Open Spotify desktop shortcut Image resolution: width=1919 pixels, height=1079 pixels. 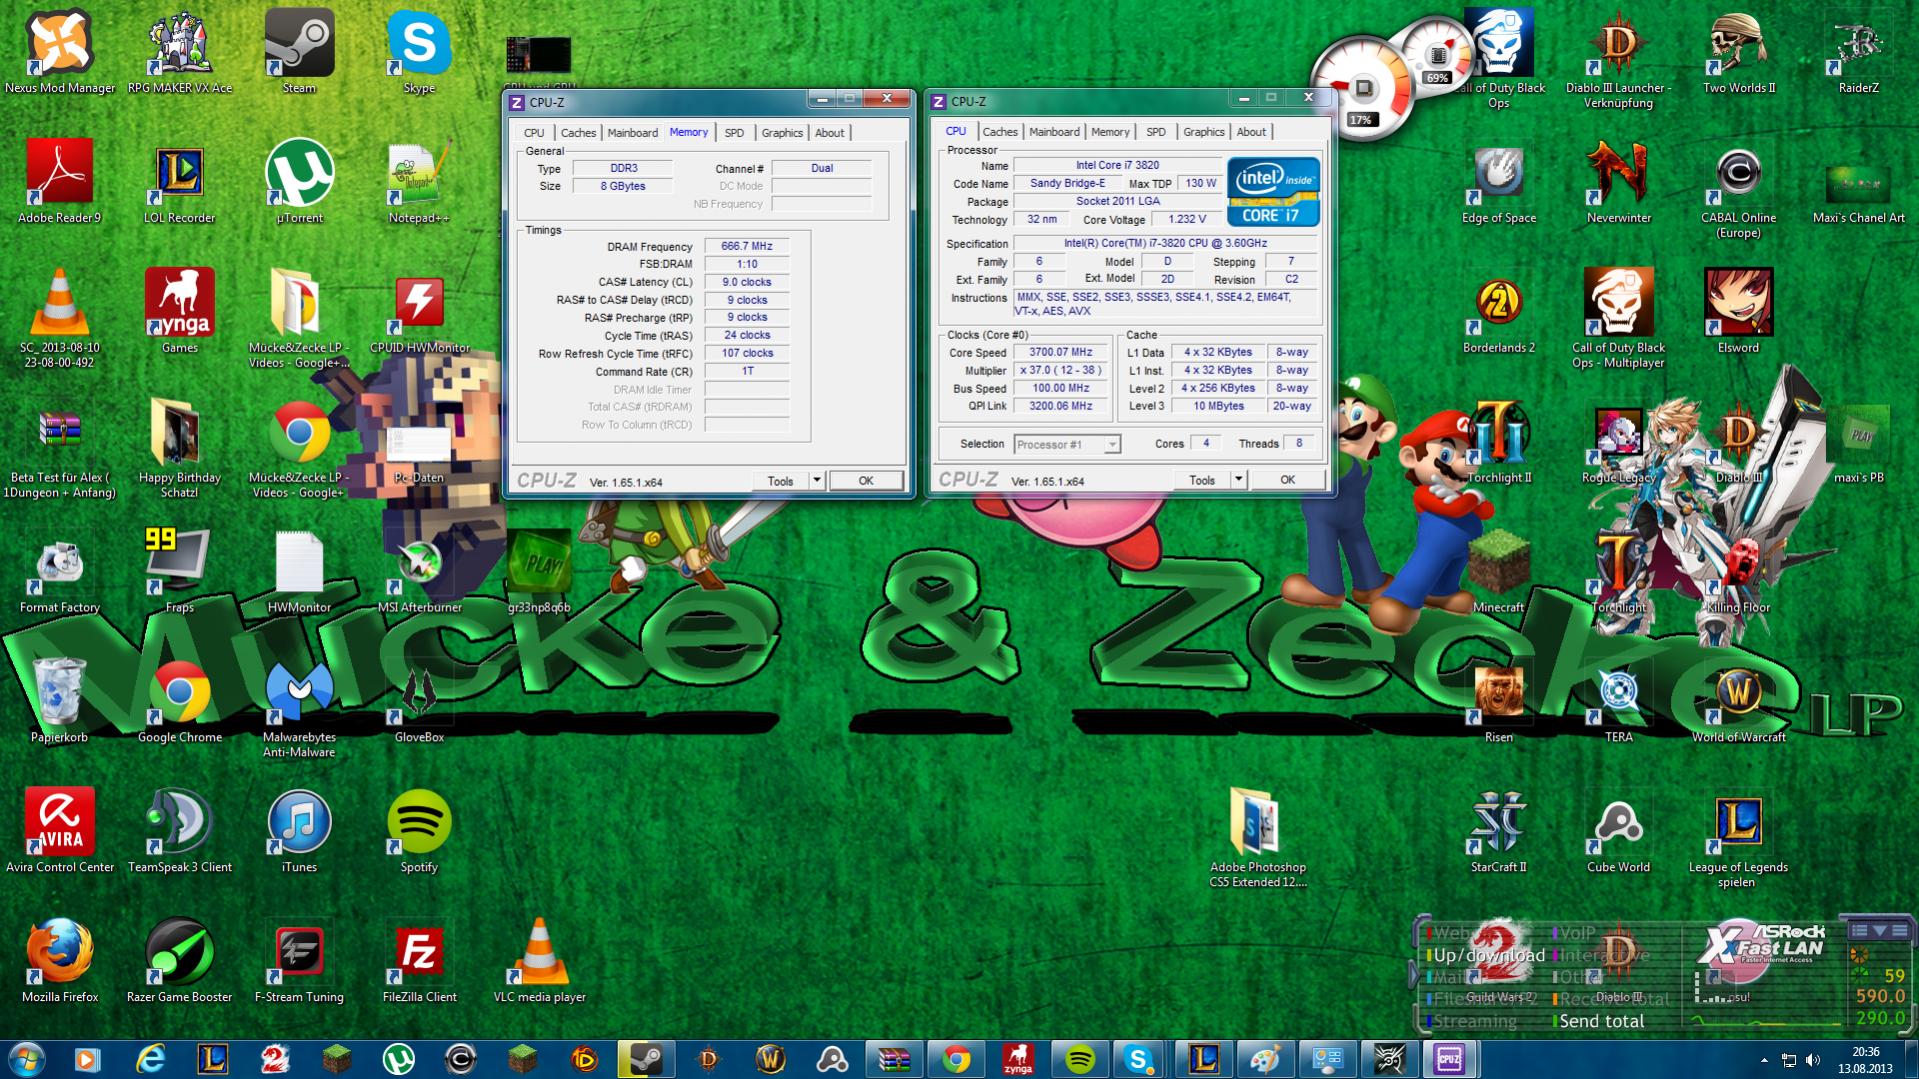coord(419,830)
